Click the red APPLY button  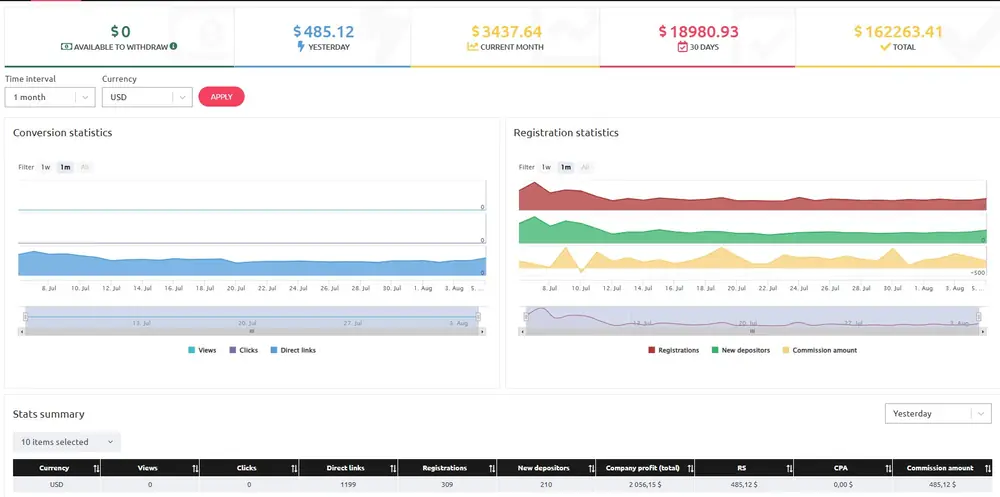tap(221, 97)
